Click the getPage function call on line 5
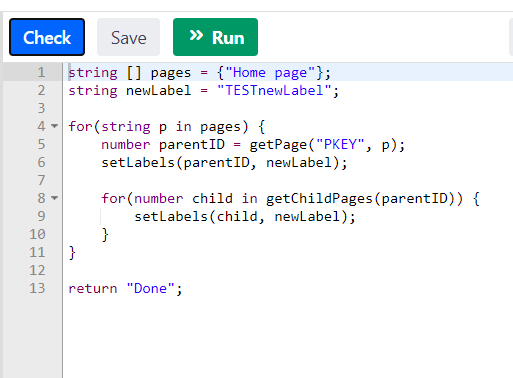The image size is (513, 378). (278, 145)
